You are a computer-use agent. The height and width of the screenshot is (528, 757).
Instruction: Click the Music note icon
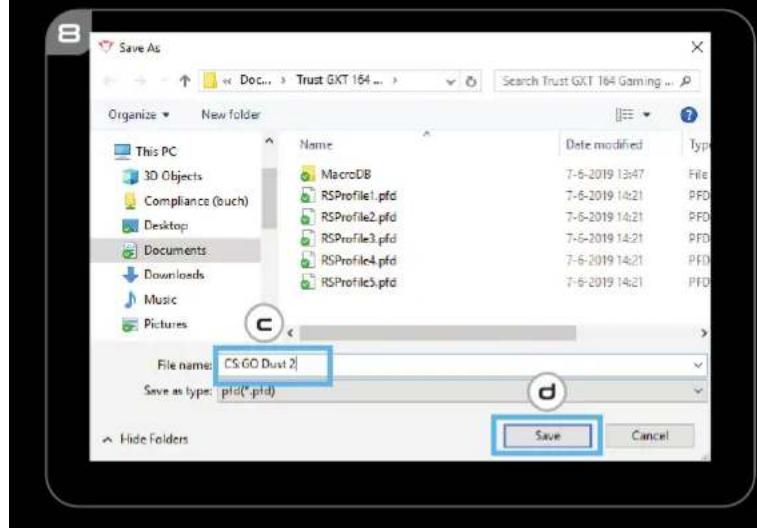(x=130, y=299)
